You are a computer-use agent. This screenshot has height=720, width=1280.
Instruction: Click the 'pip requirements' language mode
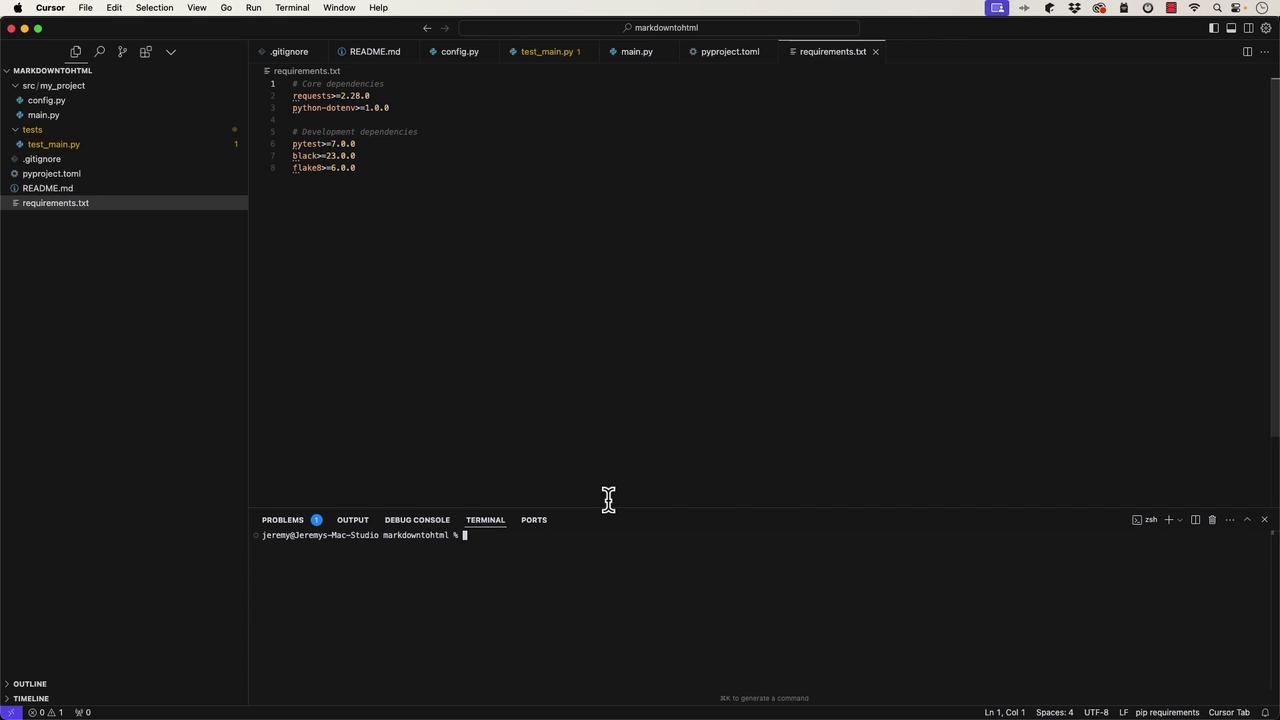[x=1167, y=713]
